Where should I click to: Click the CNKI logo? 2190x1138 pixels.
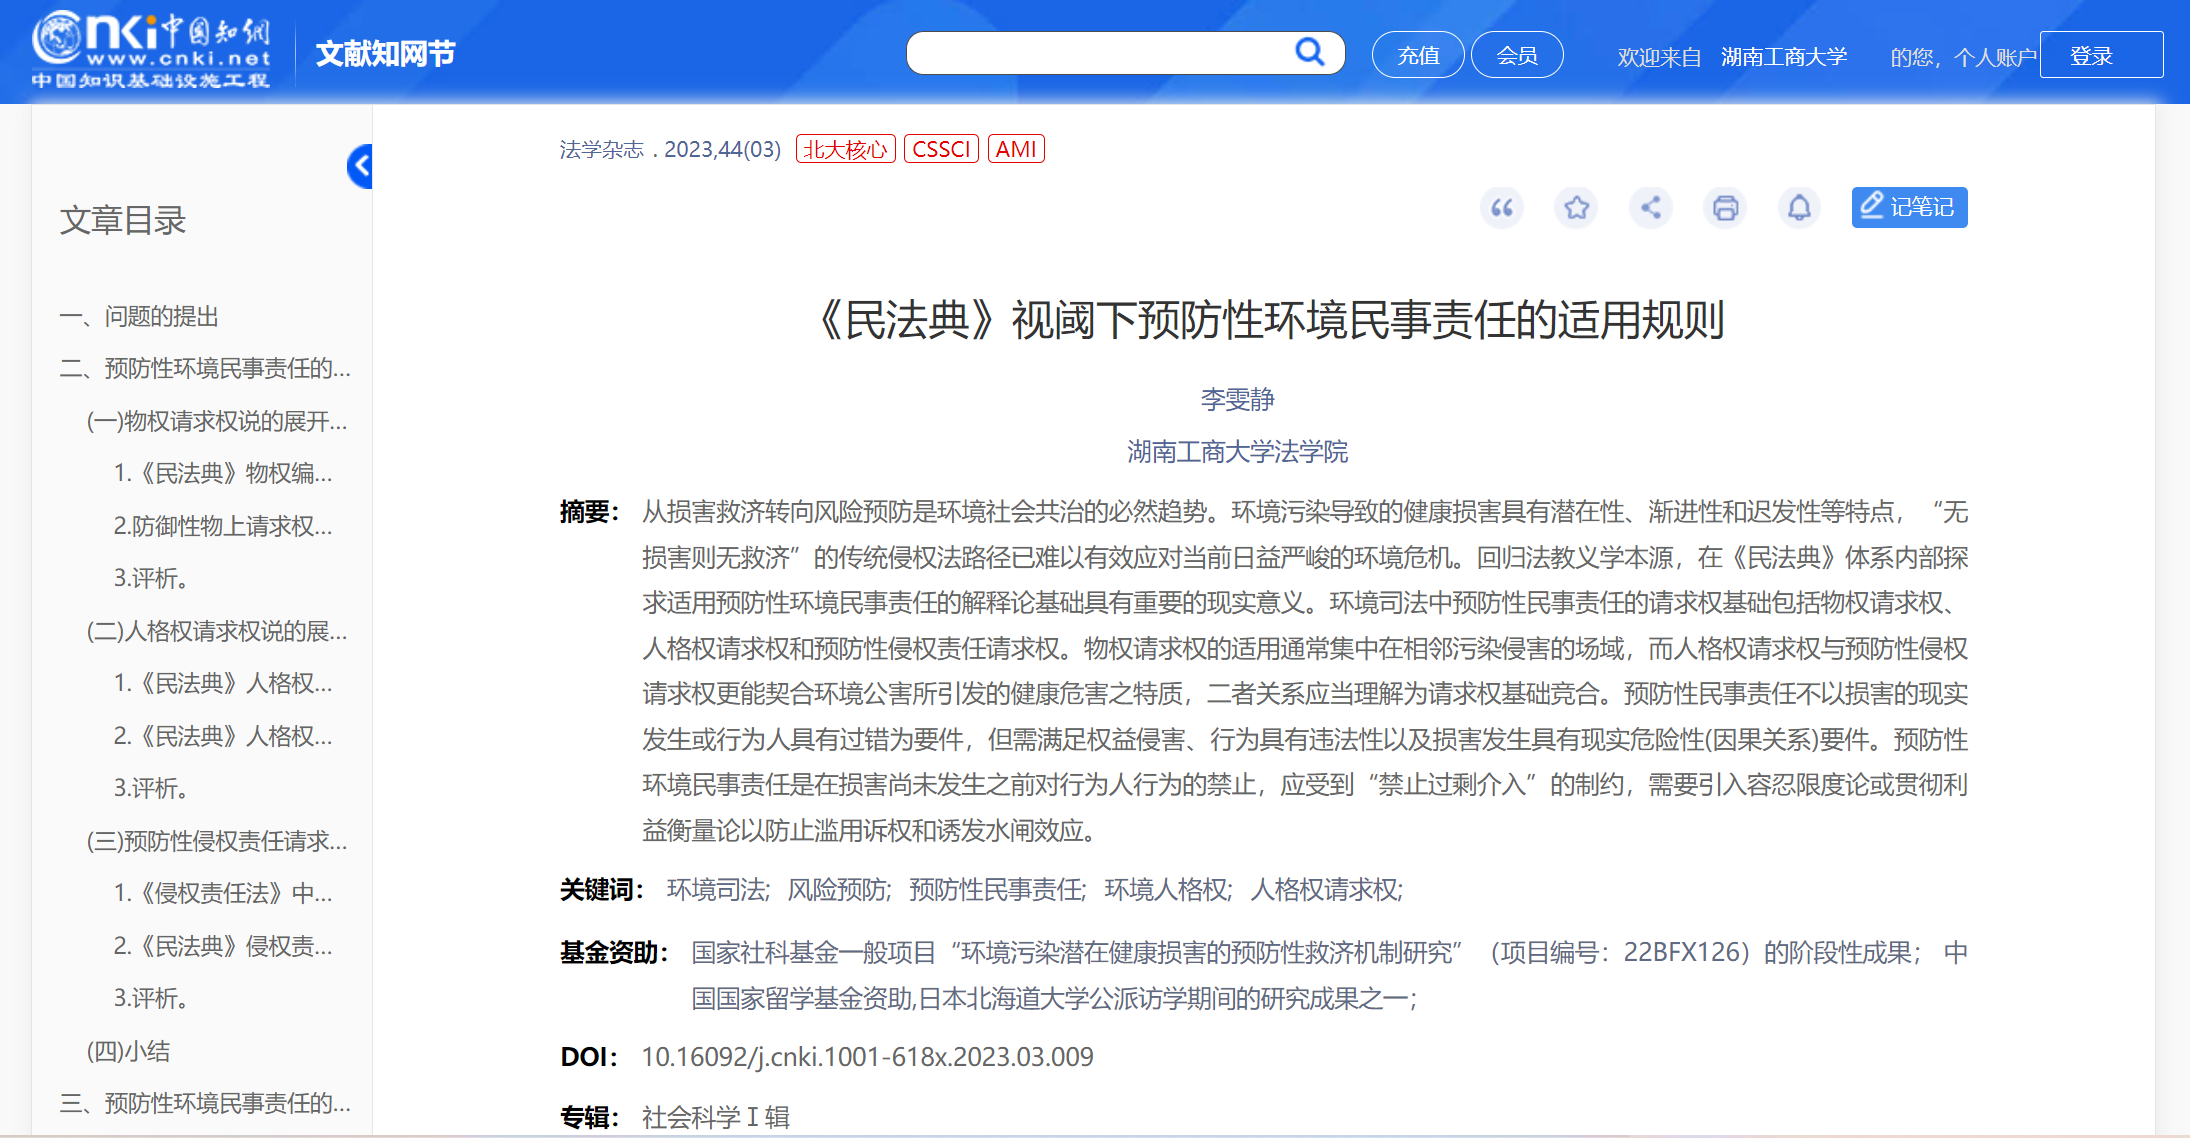pos(150,50)
